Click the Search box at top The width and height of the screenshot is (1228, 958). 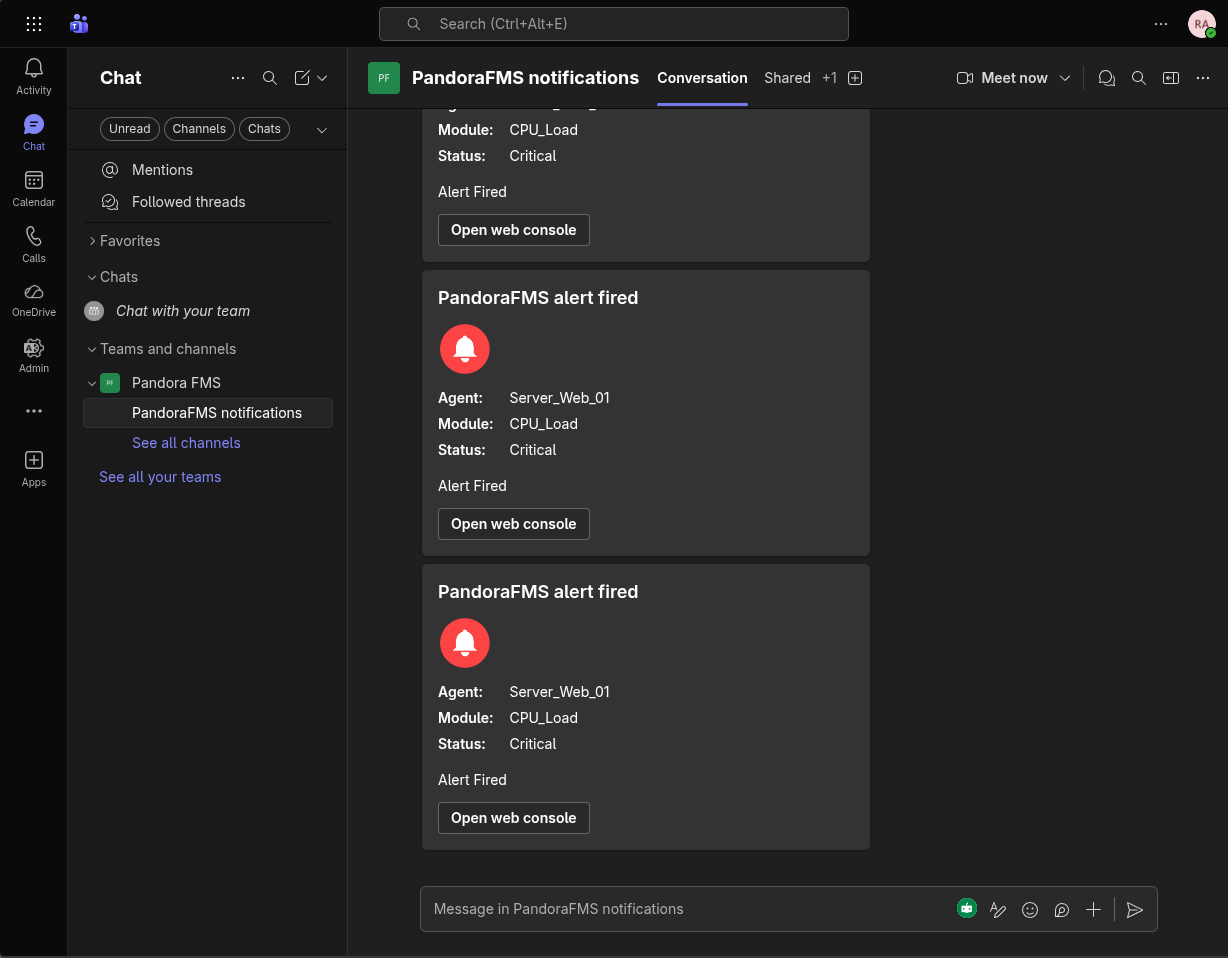point(614,24)
